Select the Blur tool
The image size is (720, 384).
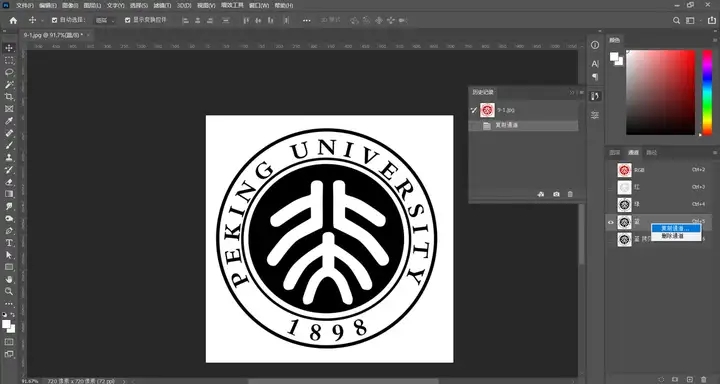pyautogui.click(x=9, y=206)
